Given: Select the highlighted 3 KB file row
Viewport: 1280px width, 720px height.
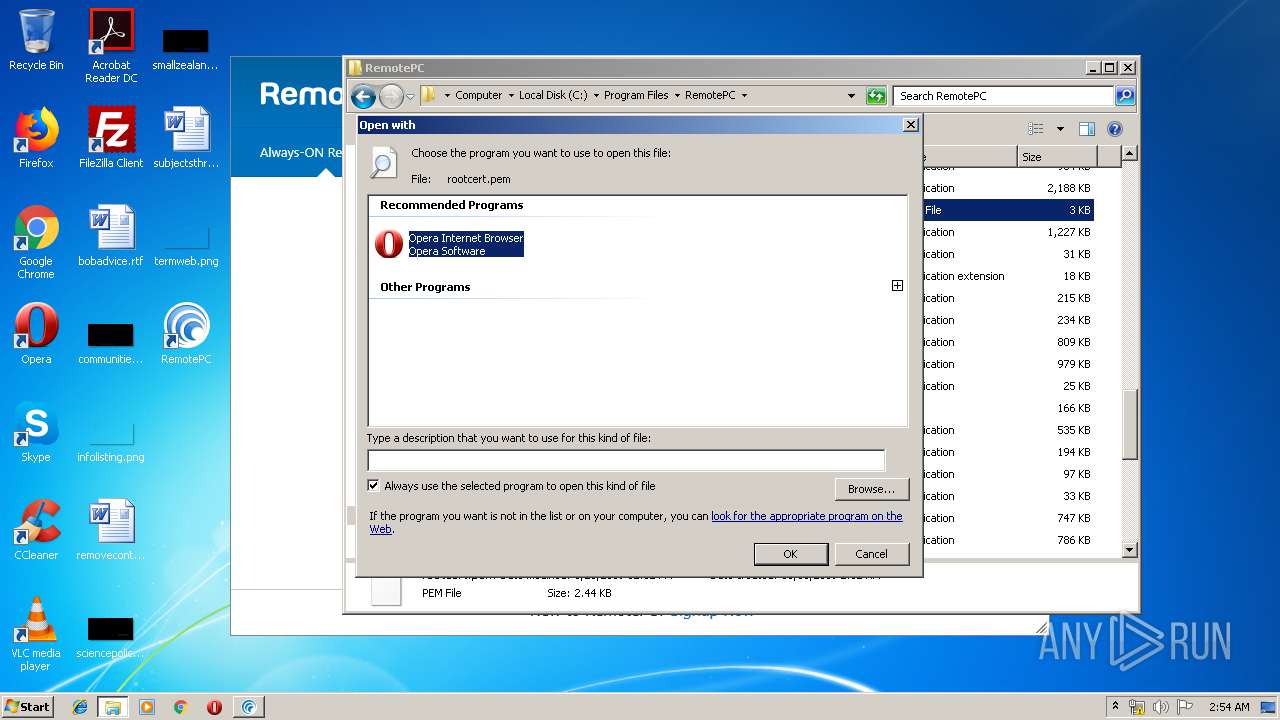Looking at the screenshot, I should (1007, 210).
